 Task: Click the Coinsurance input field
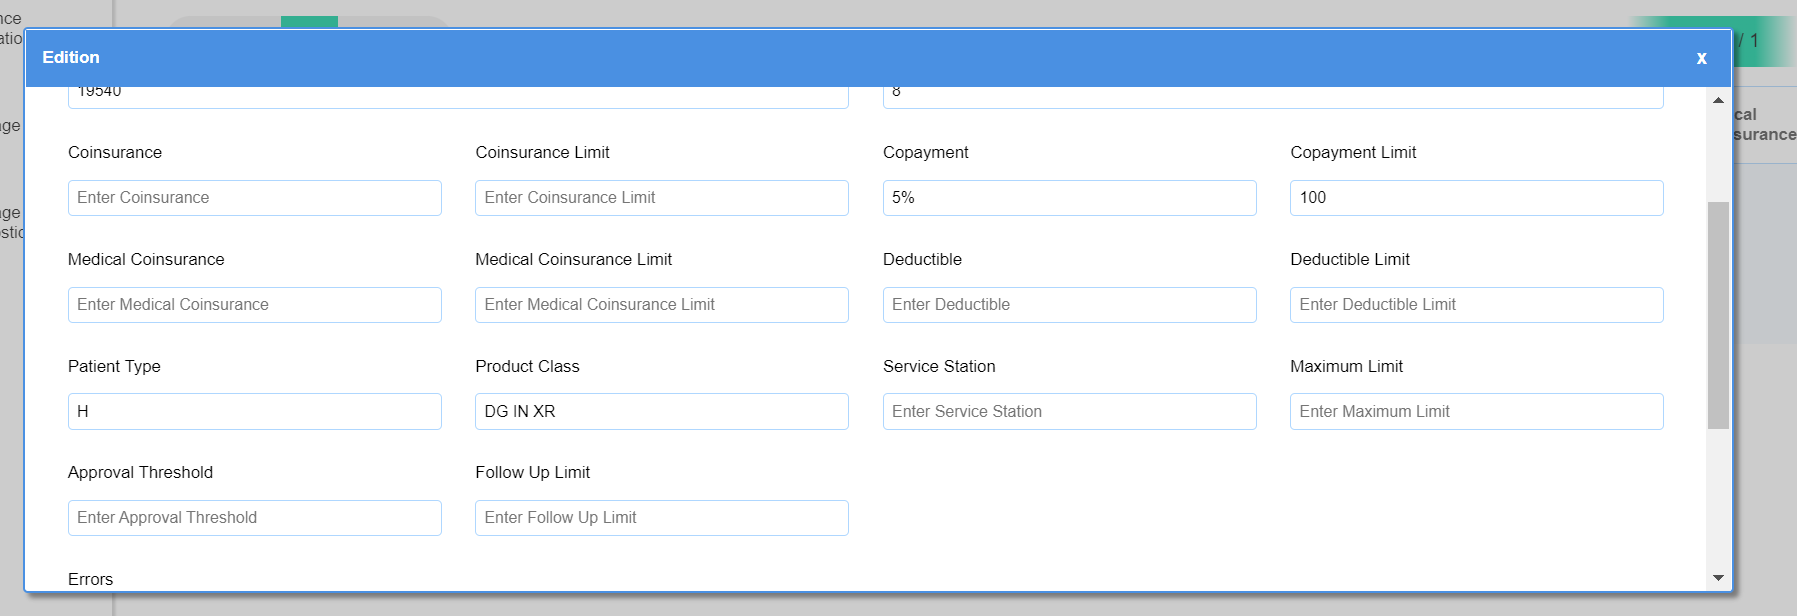click(x=255, y=198)
